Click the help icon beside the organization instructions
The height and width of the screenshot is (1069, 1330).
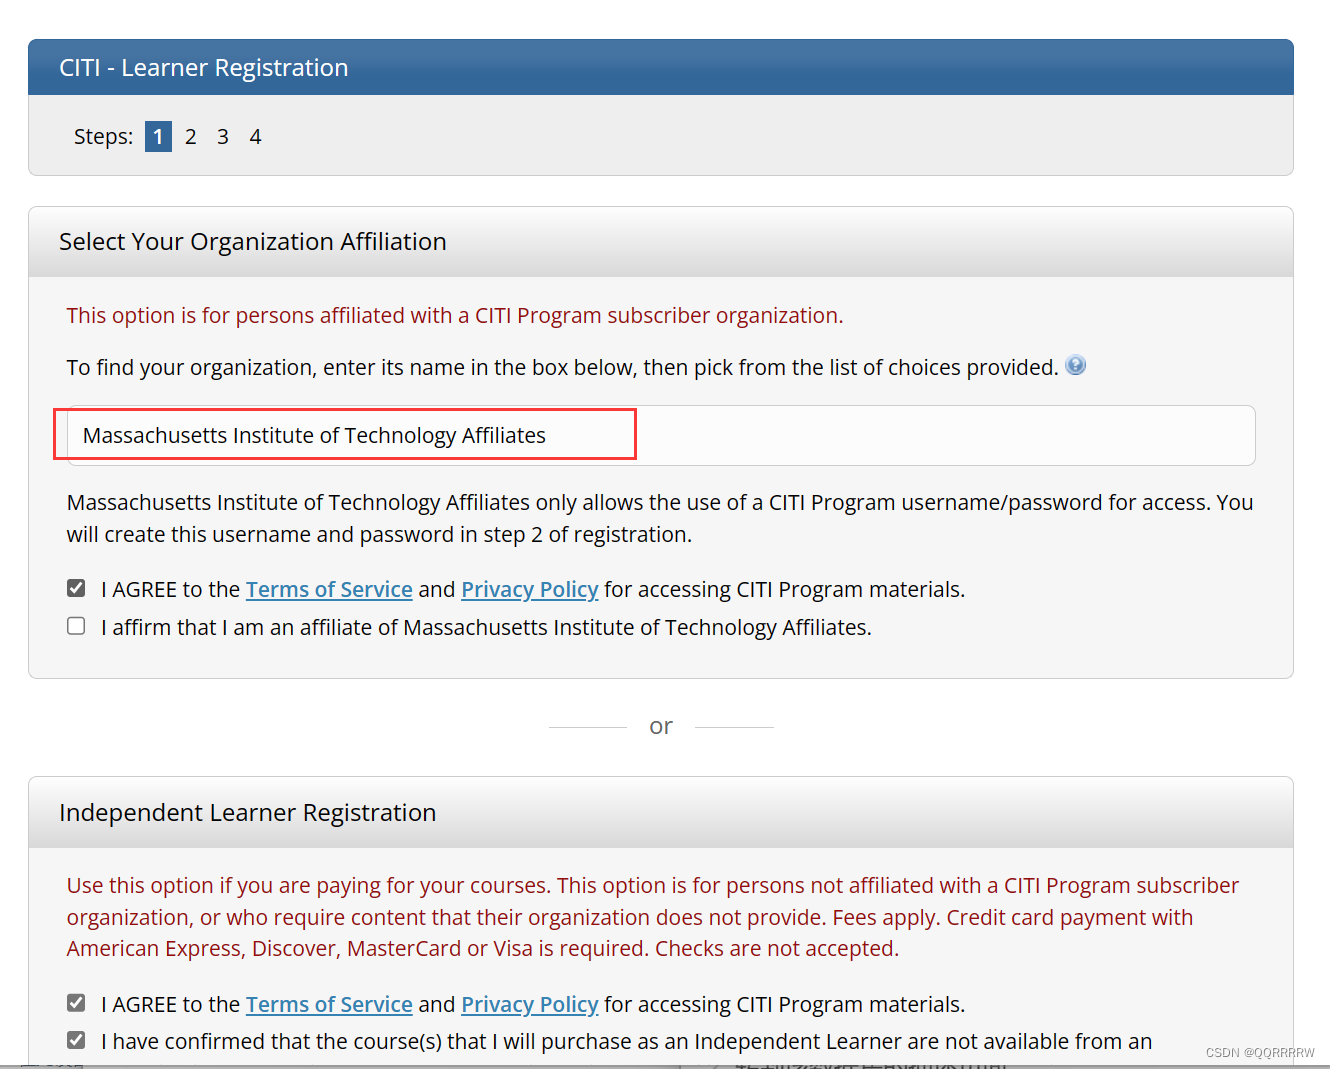pos(1076,365)
